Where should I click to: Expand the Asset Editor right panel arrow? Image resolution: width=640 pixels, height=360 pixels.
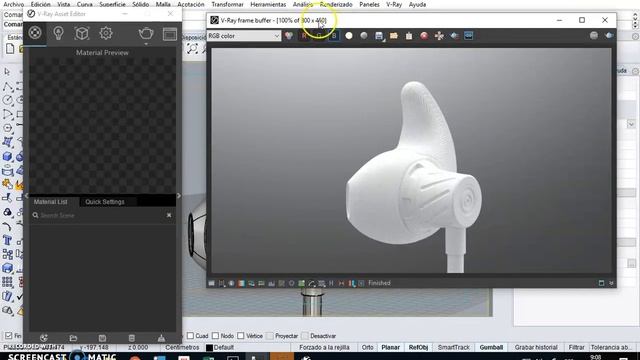tap(179, 196)
